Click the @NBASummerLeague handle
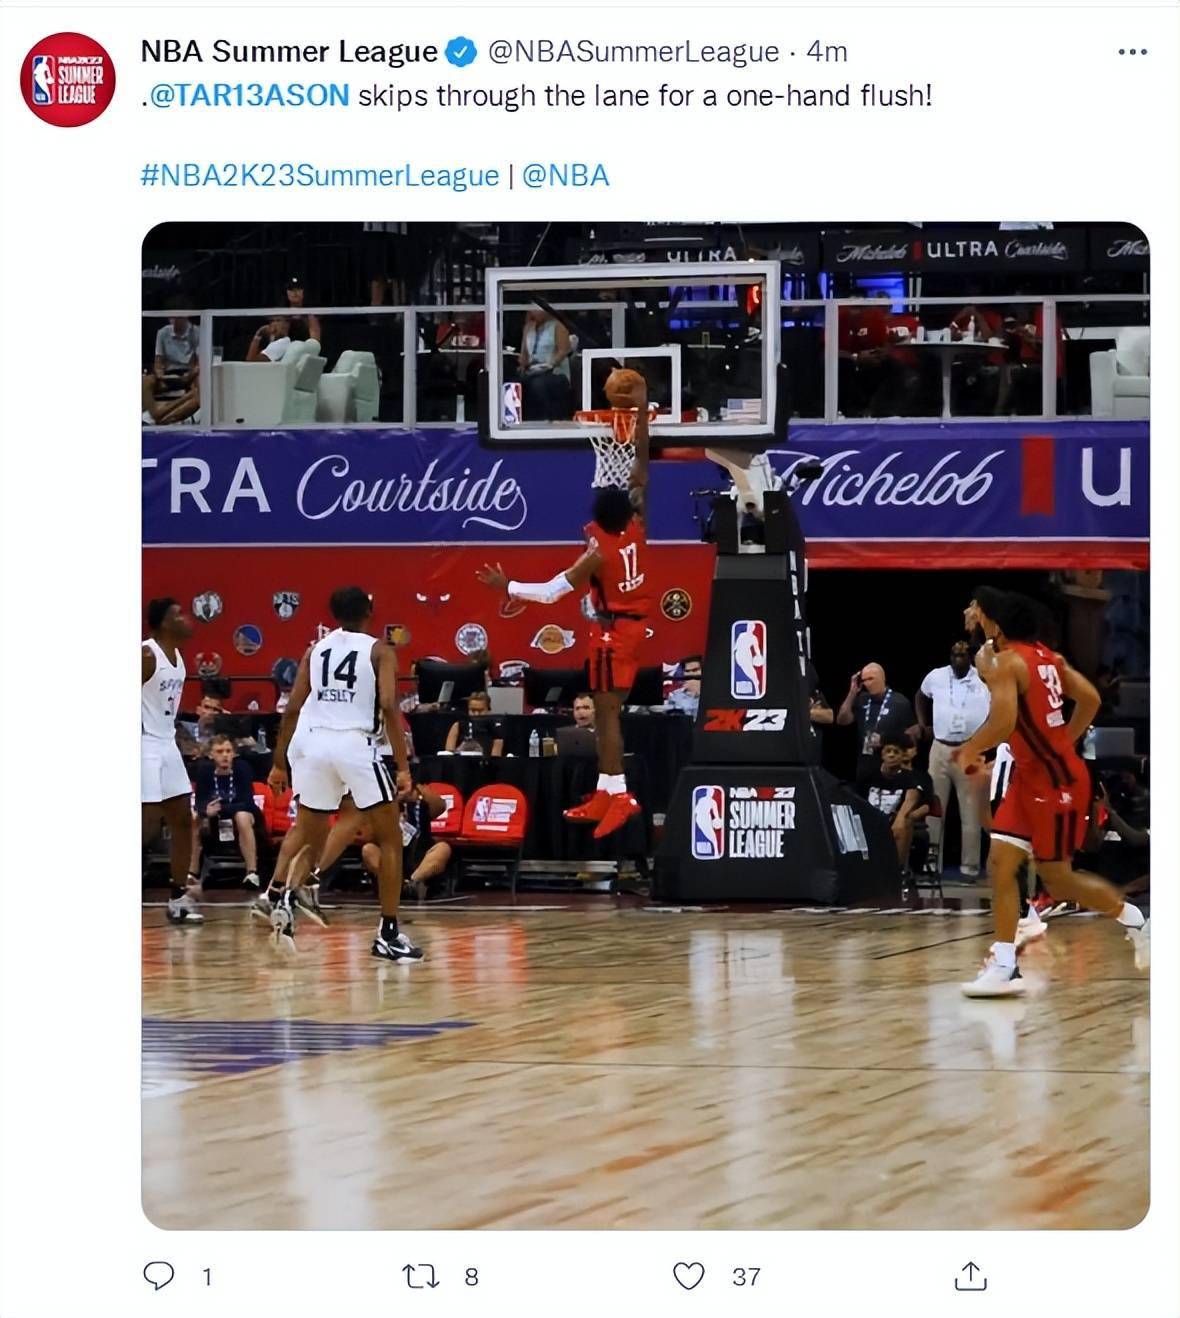The height and width of the screenshot is (1318, 1180). pos(632,51)
